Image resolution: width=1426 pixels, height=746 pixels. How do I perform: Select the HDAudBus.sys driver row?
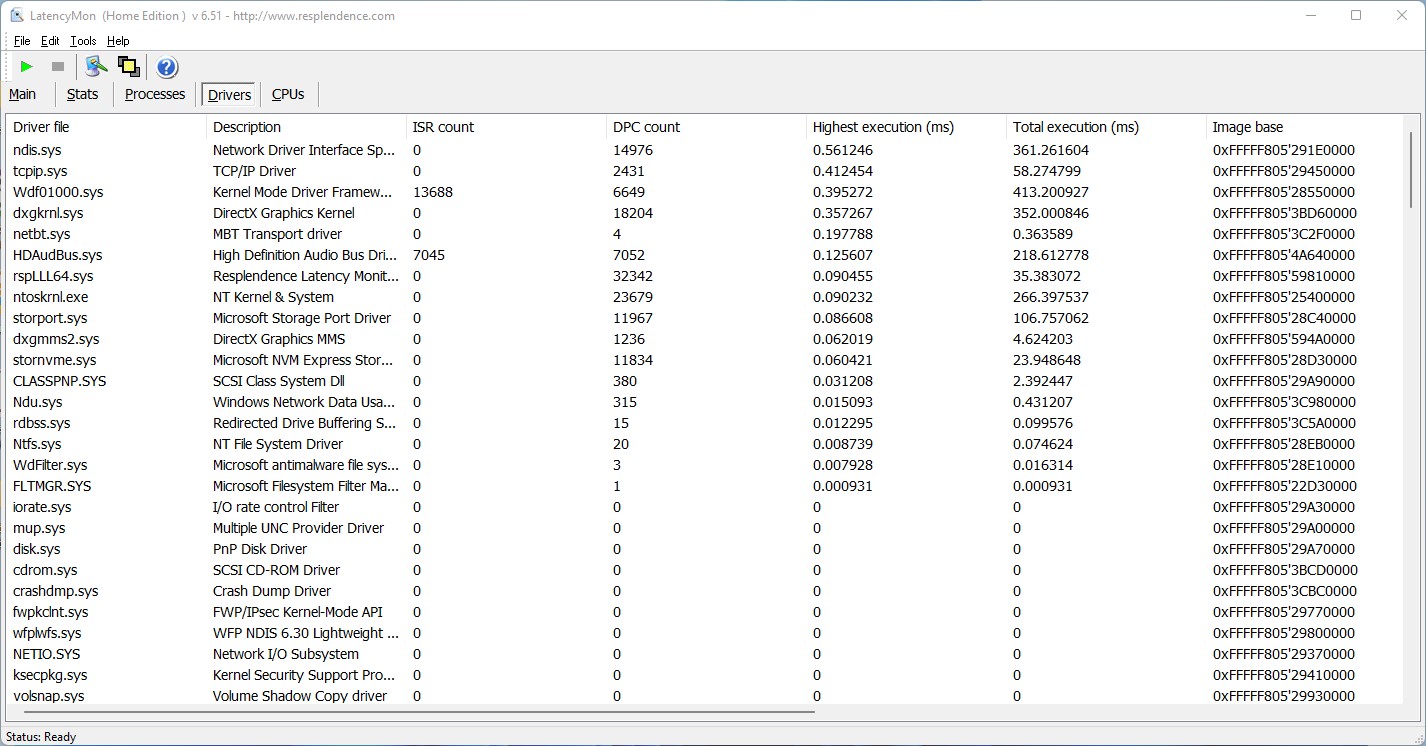click(705, 255)
